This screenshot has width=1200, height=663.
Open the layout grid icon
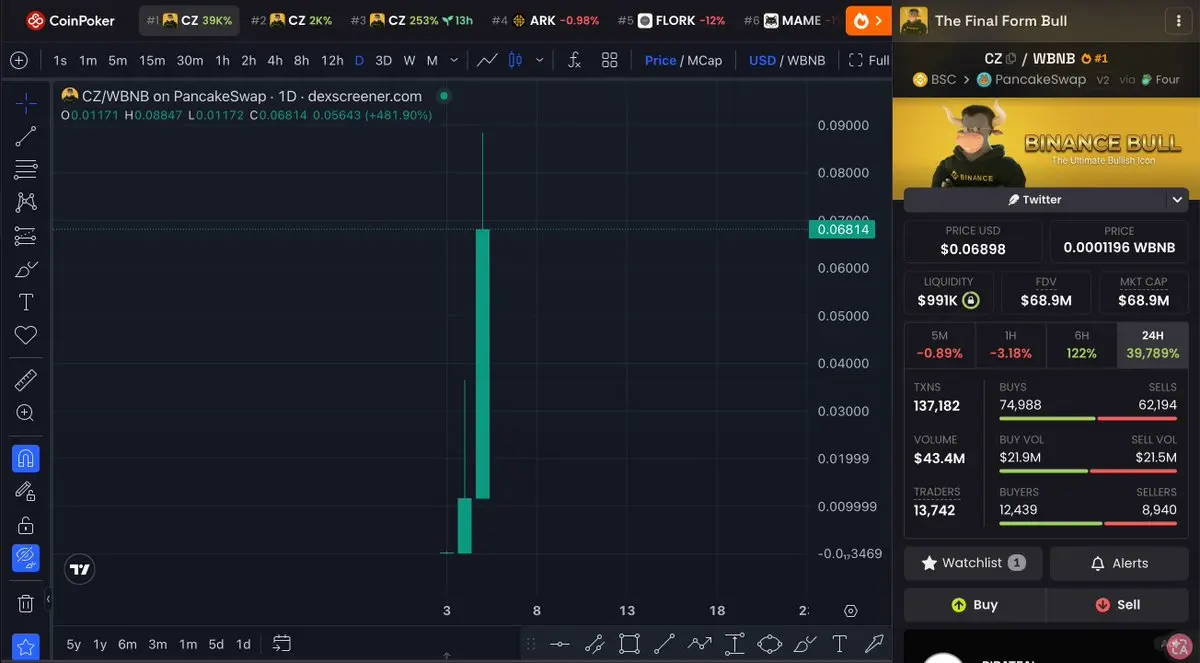click(610, 60)
